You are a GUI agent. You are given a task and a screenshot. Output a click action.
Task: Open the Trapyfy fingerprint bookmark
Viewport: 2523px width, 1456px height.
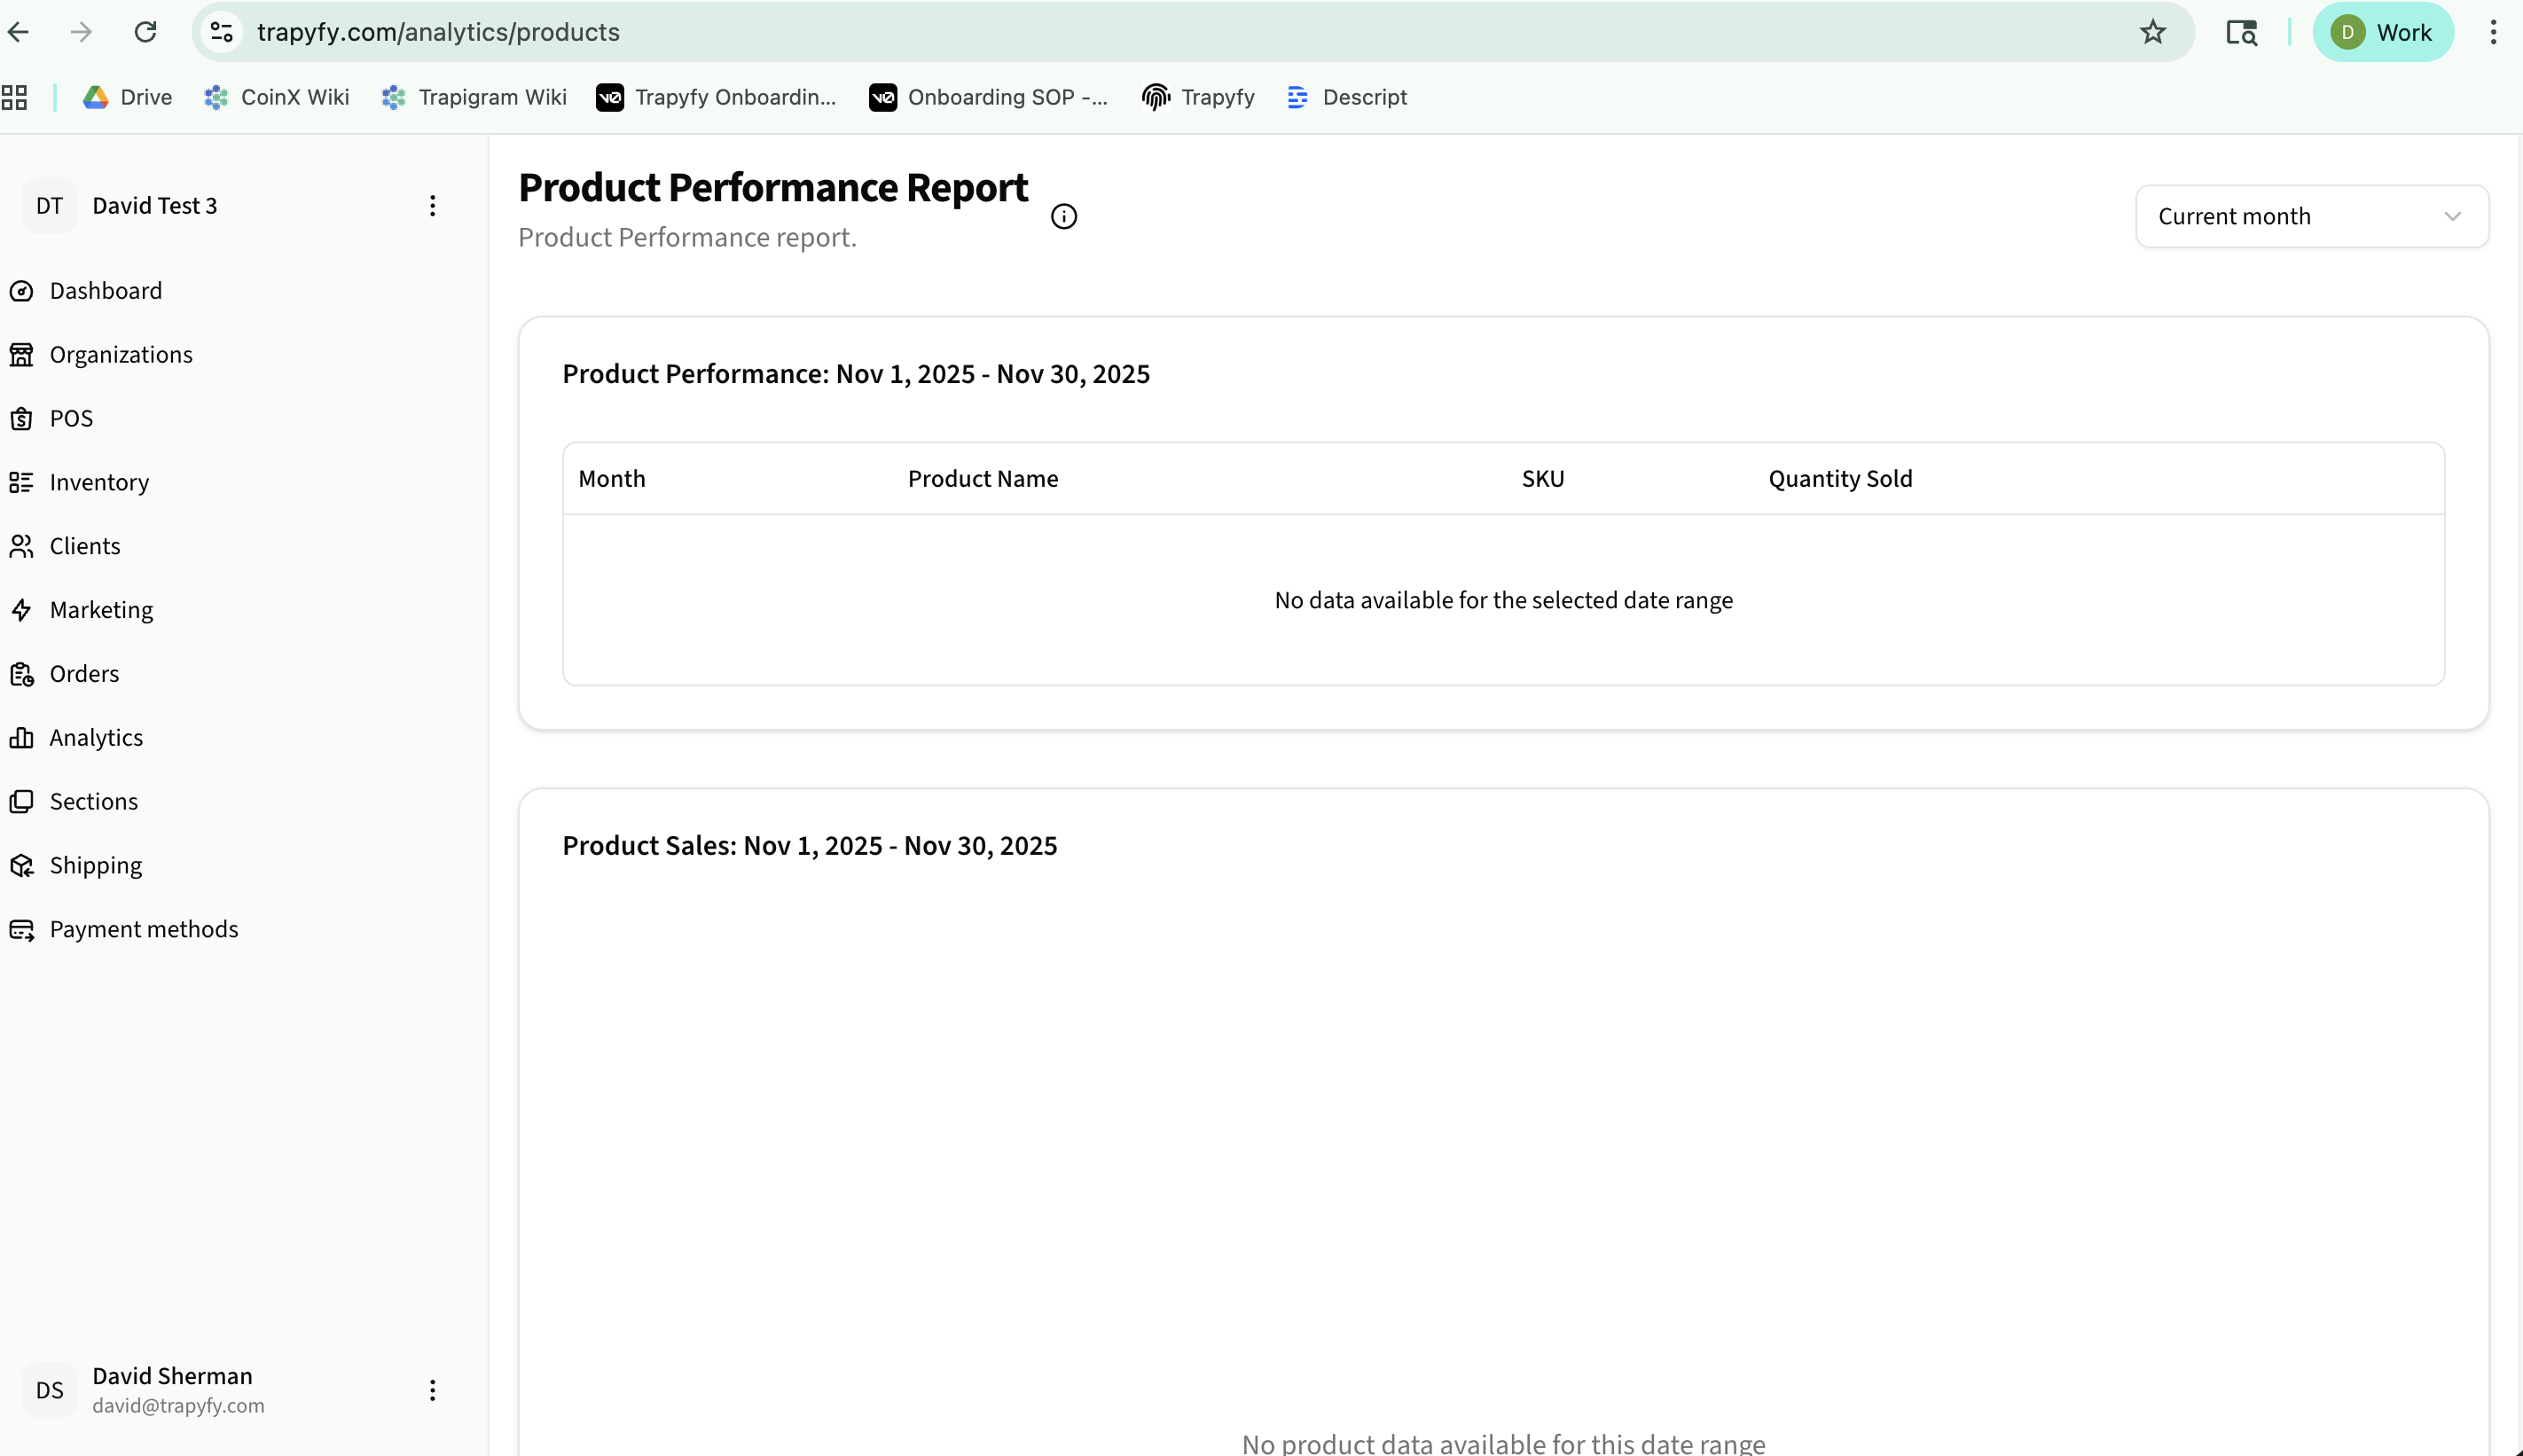click(1198, 97)
